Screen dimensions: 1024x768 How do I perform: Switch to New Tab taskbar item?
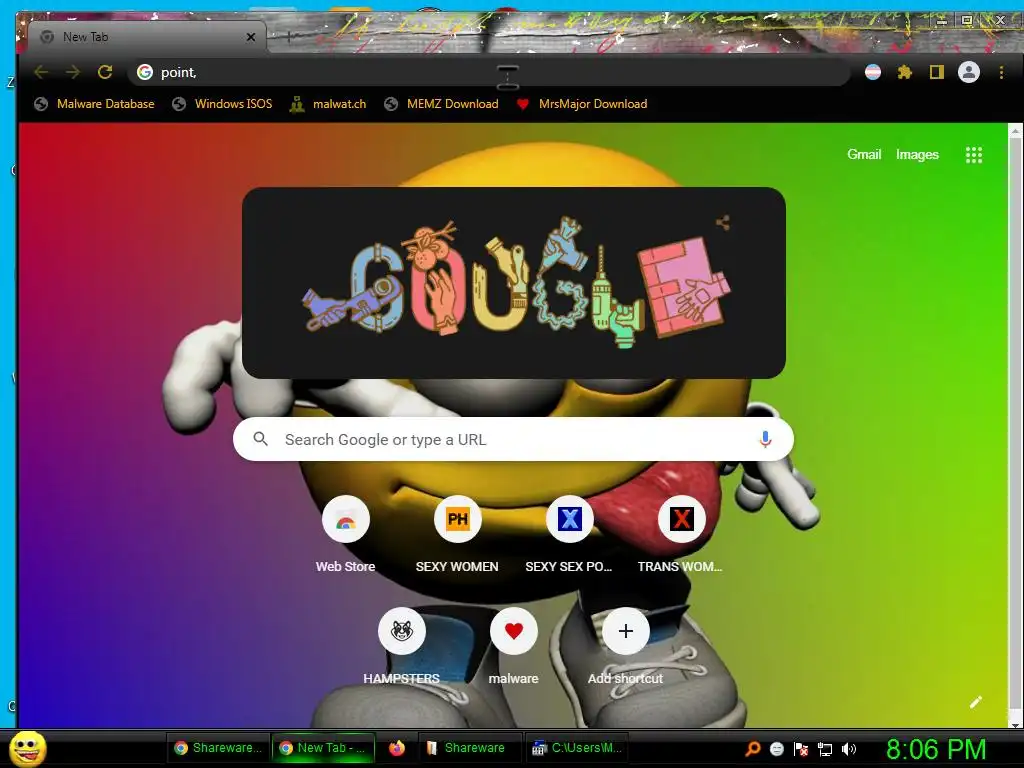[x=323, y=748]
